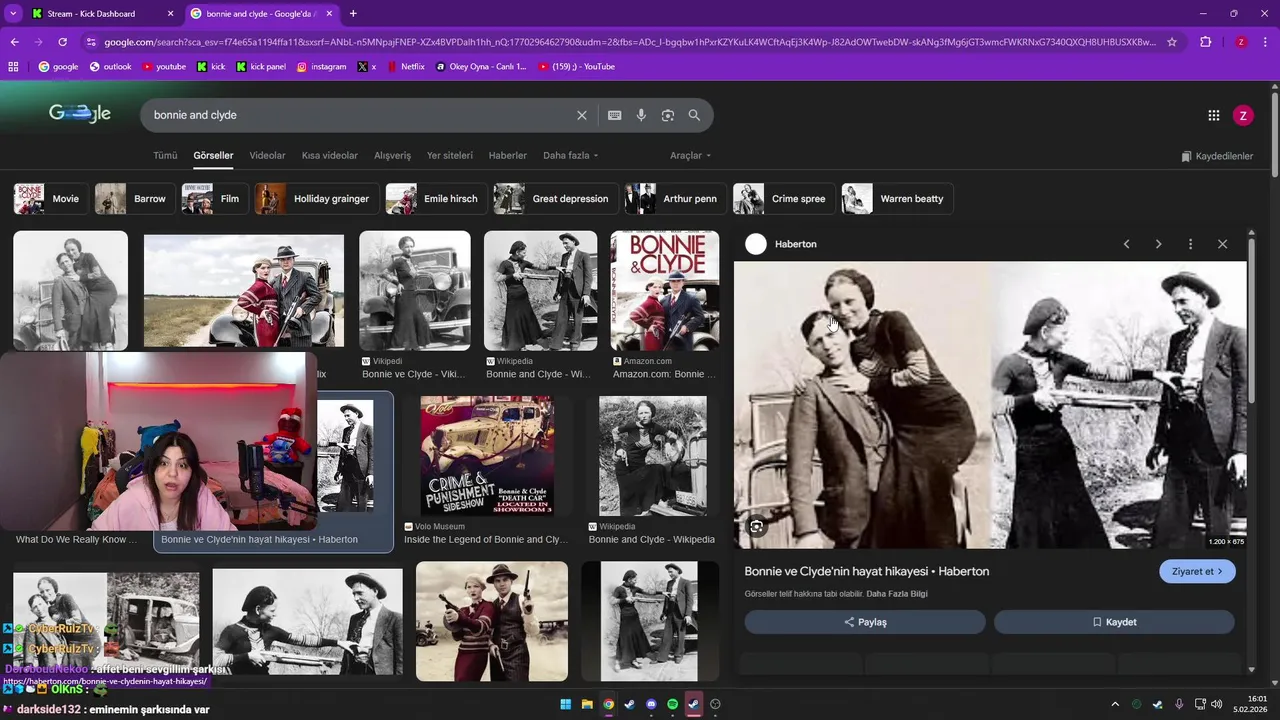Search by image with the Lens icon
This screenshot has height=720, width=1280.
(x=668, y=115)
